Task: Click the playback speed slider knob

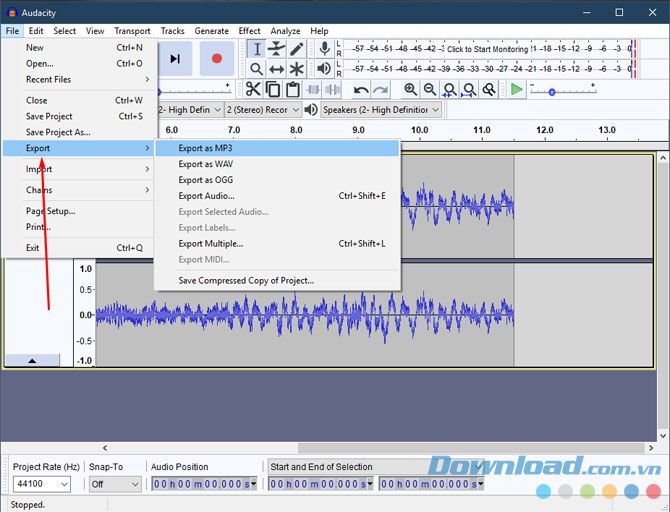Action: click(x=552, y=92)
